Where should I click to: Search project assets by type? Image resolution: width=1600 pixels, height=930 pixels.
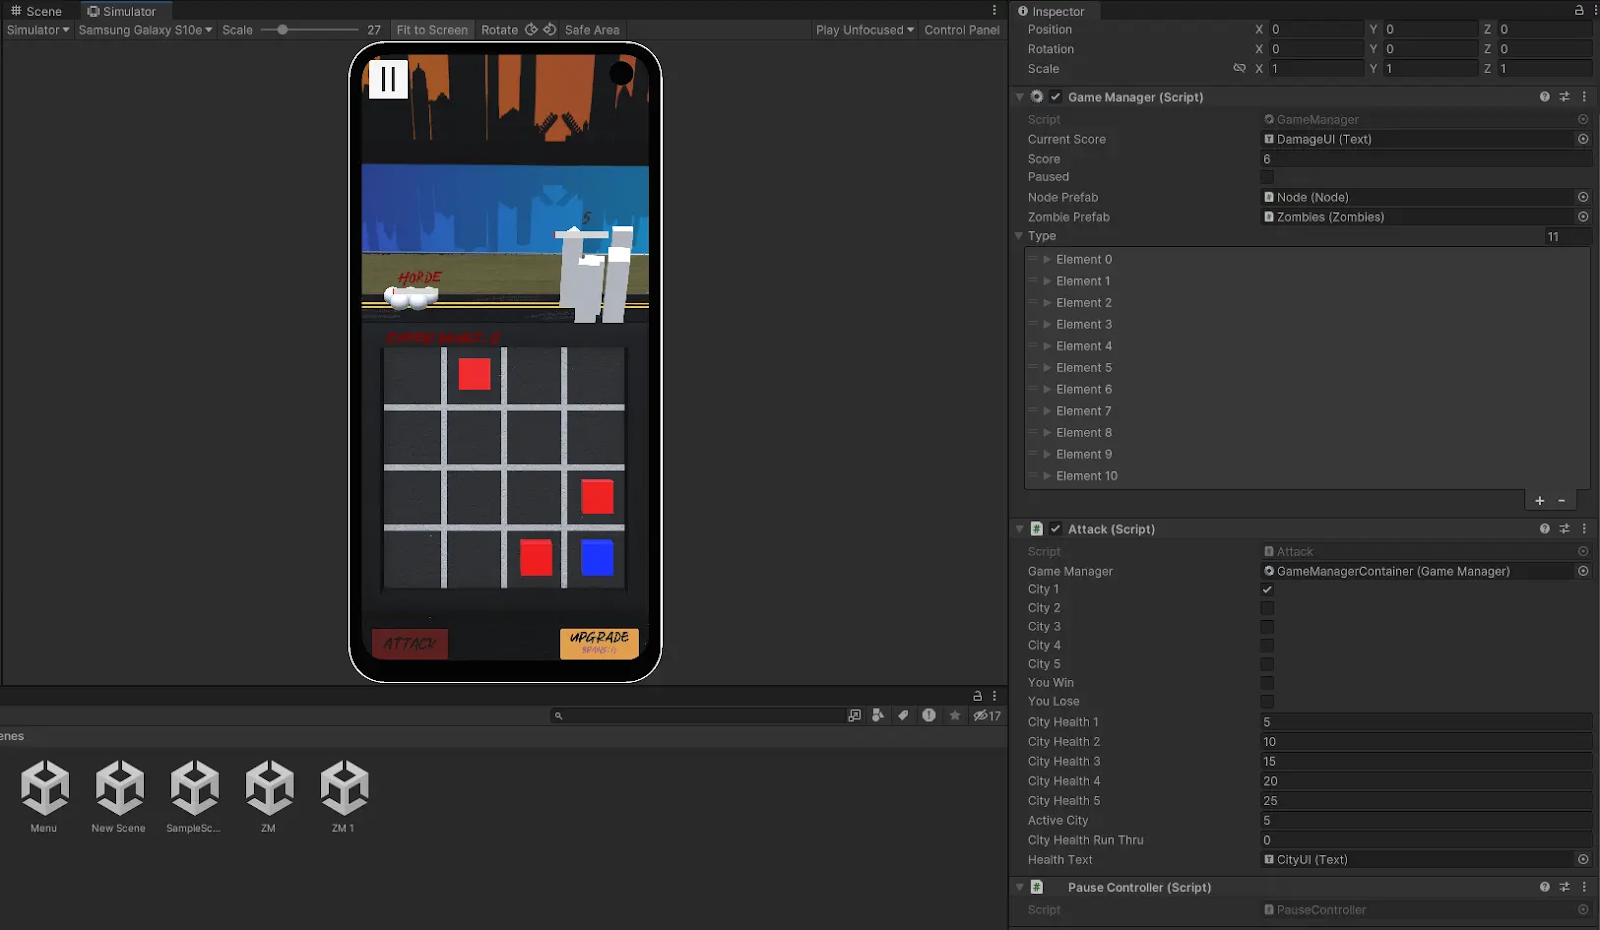click(x=878, y=715)
